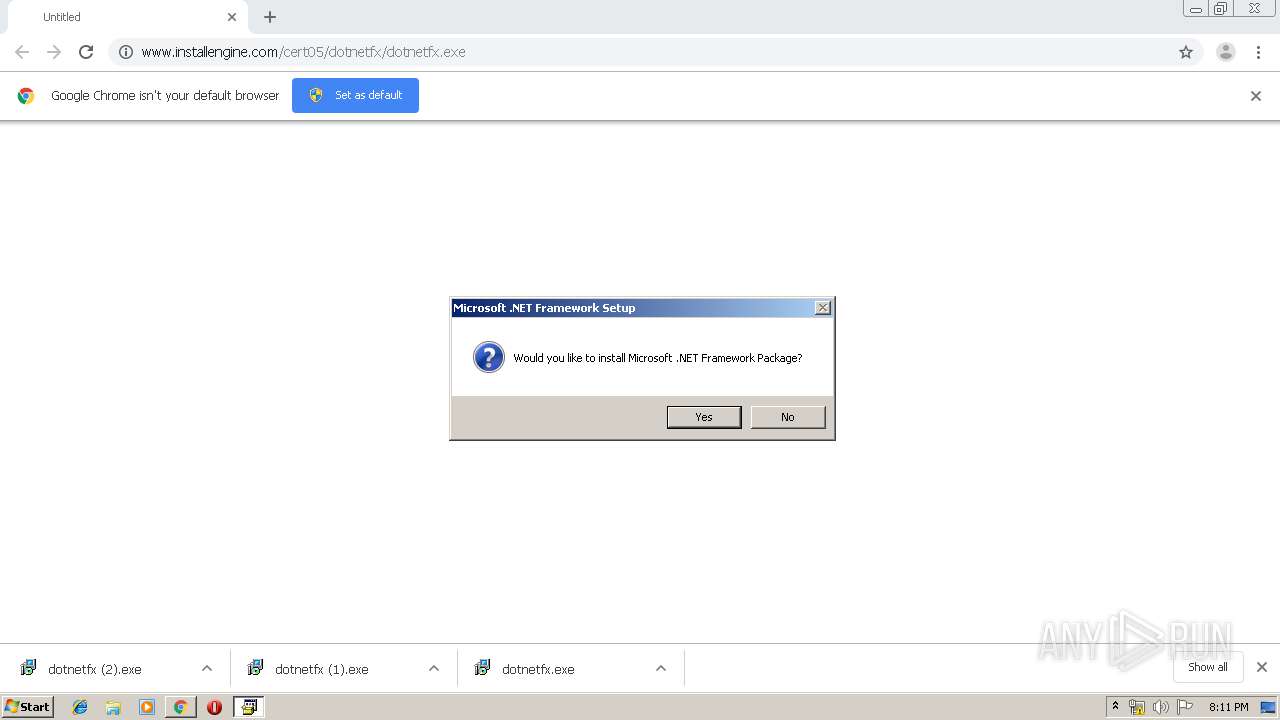Restore down the Chrome window
Image resolution: width=1280 pixels, height=720 pixels.
coord(1221,9)
